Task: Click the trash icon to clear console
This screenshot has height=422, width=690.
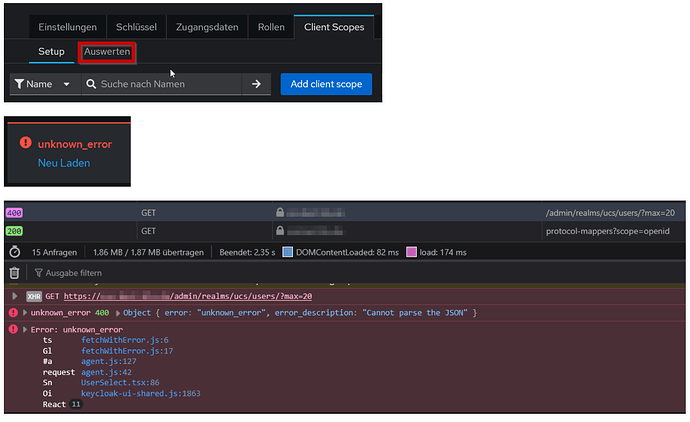Action: click(15, 273)
